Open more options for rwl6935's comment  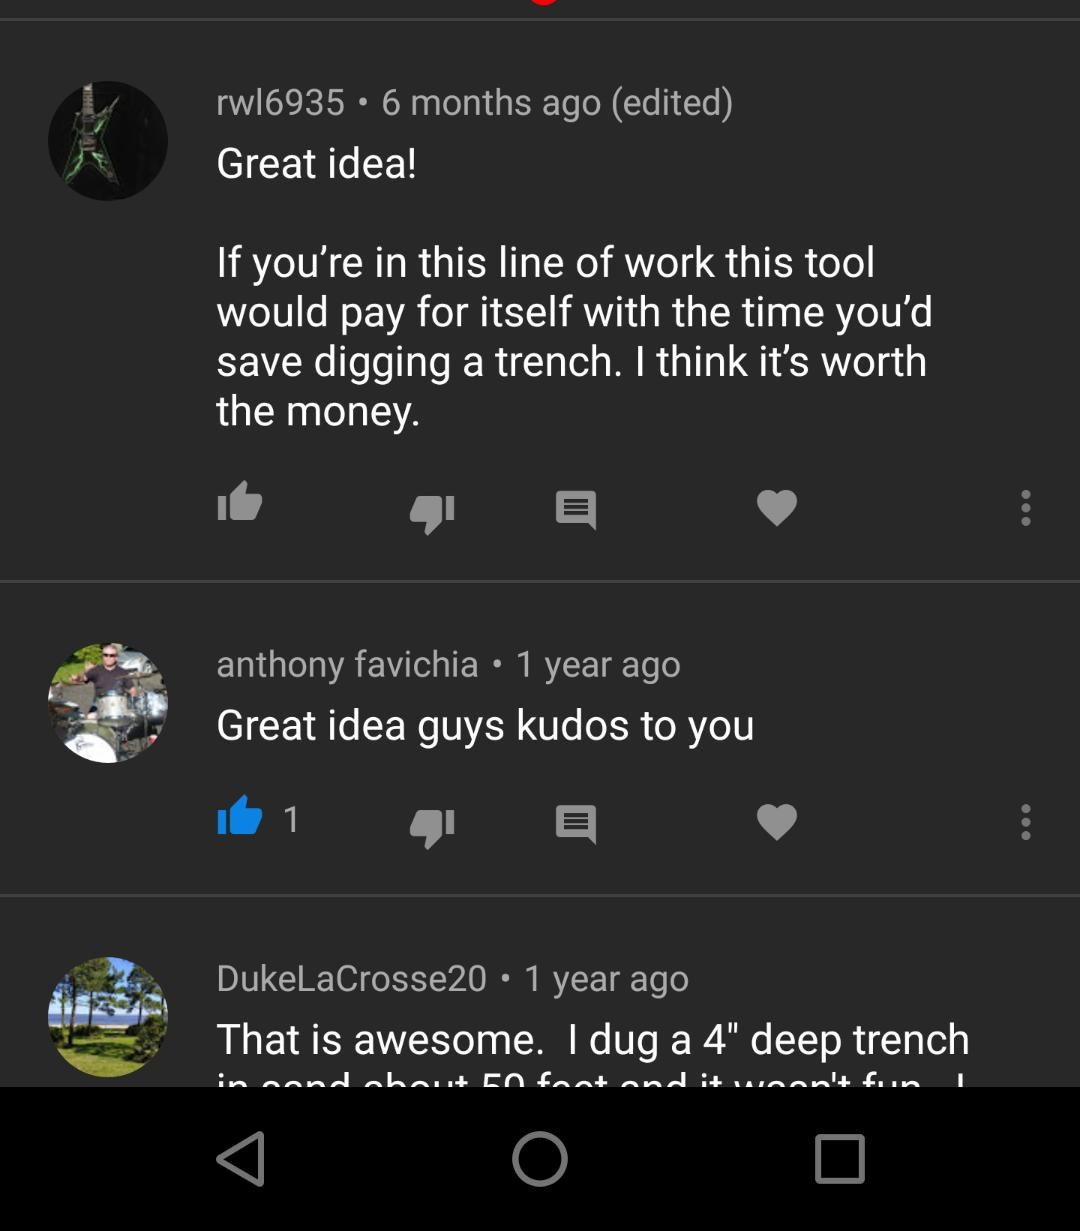coord(1025,508)
